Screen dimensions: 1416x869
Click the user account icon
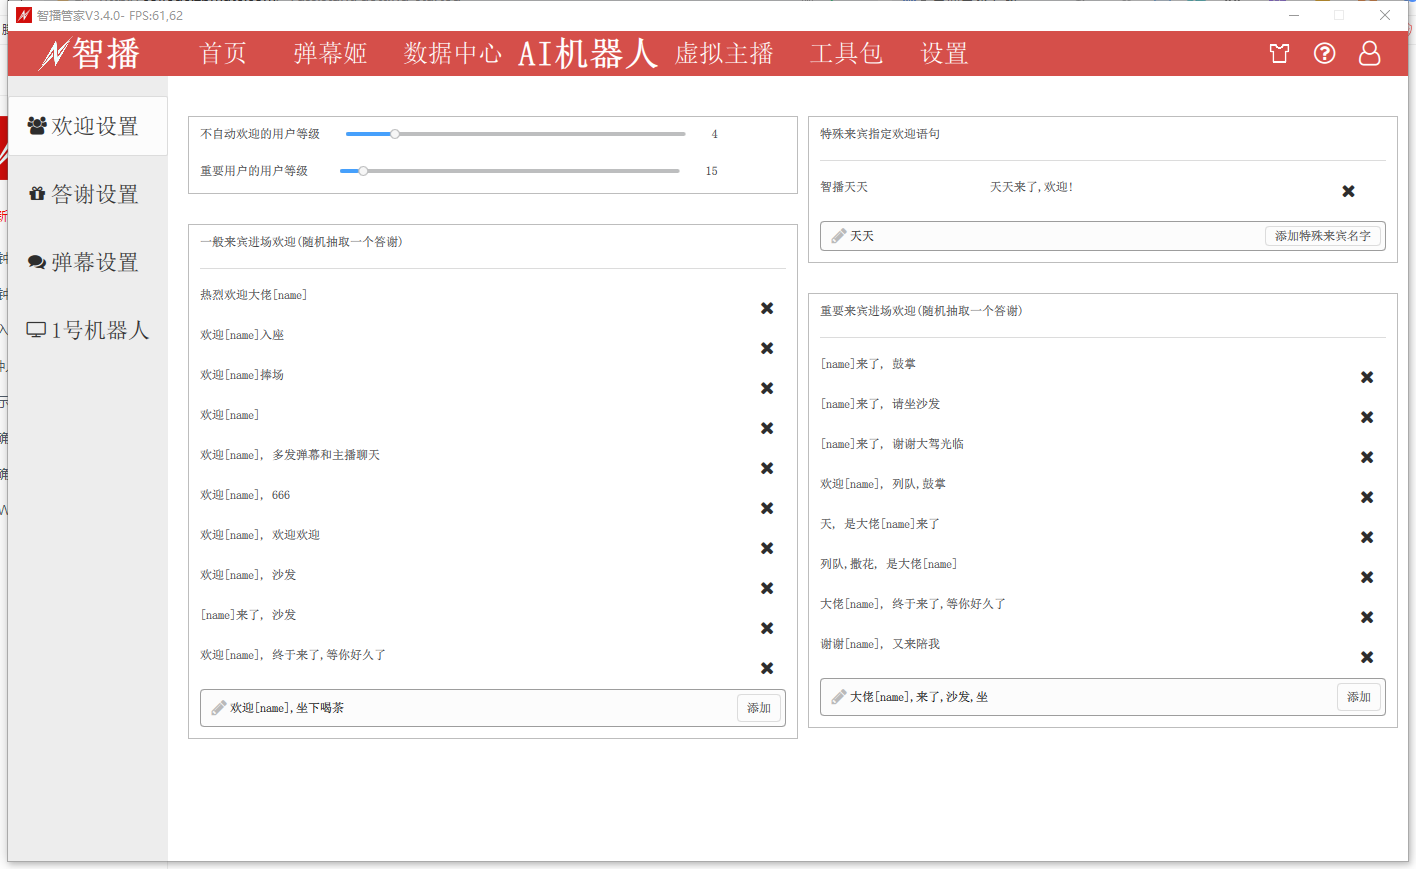pos(1369,53)
